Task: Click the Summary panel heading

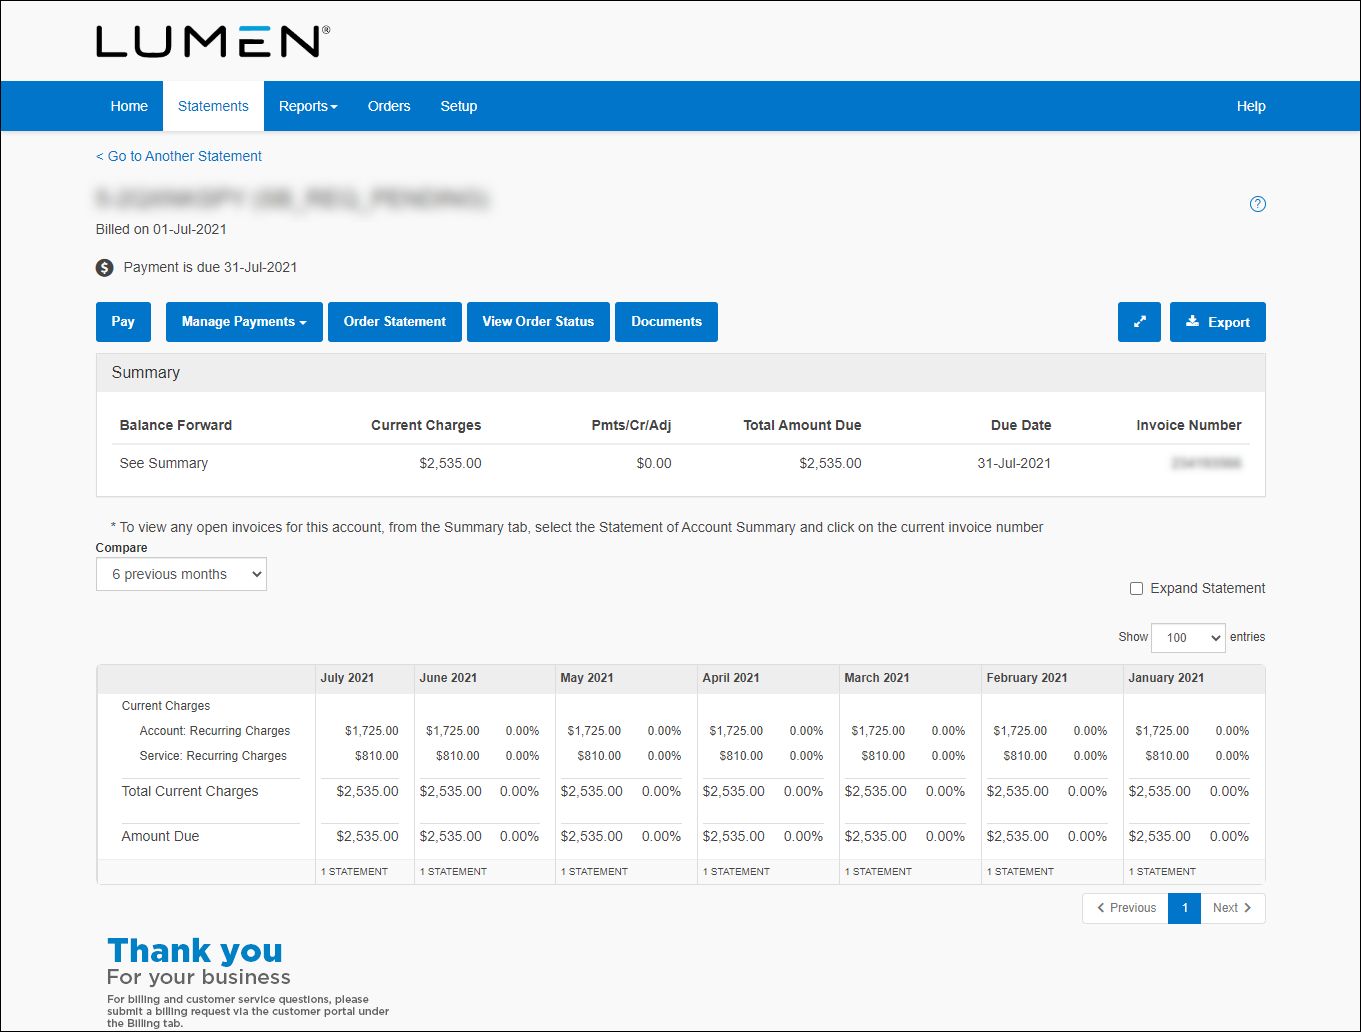Action: click(x=146, y=373)
